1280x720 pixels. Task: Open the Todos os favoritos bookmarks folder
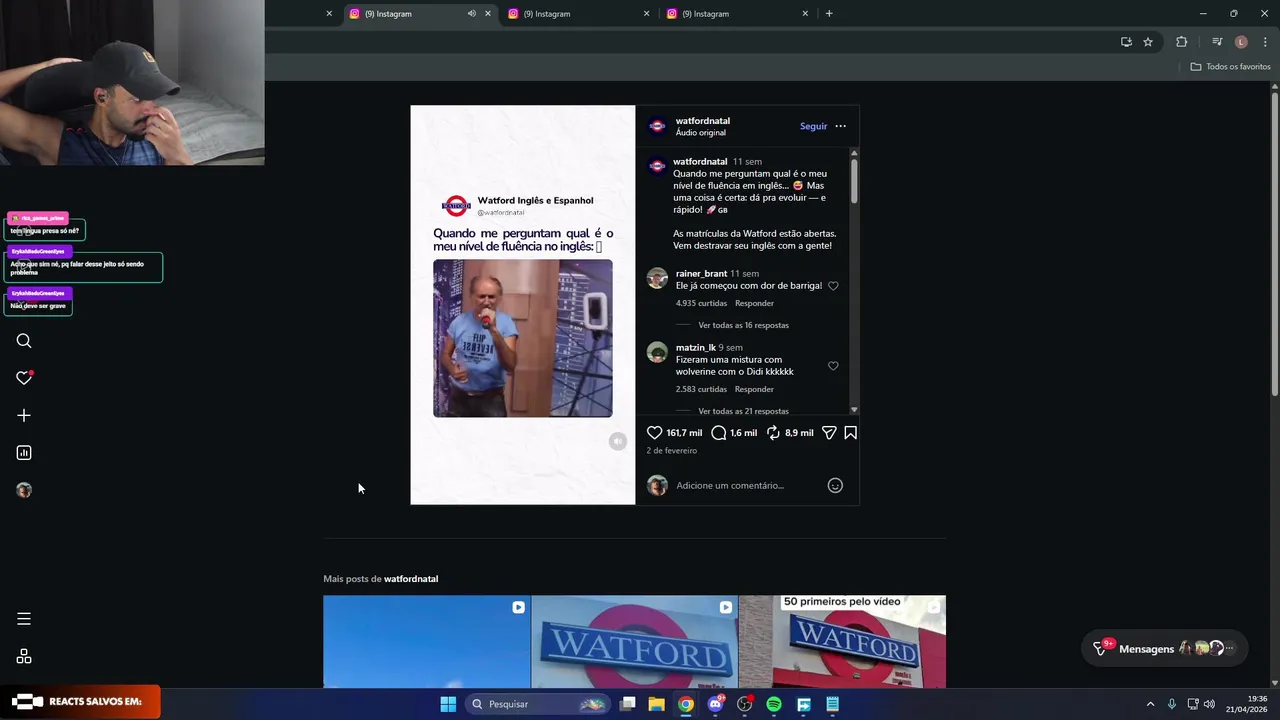pyautogui.click(x=1230, y=67)
